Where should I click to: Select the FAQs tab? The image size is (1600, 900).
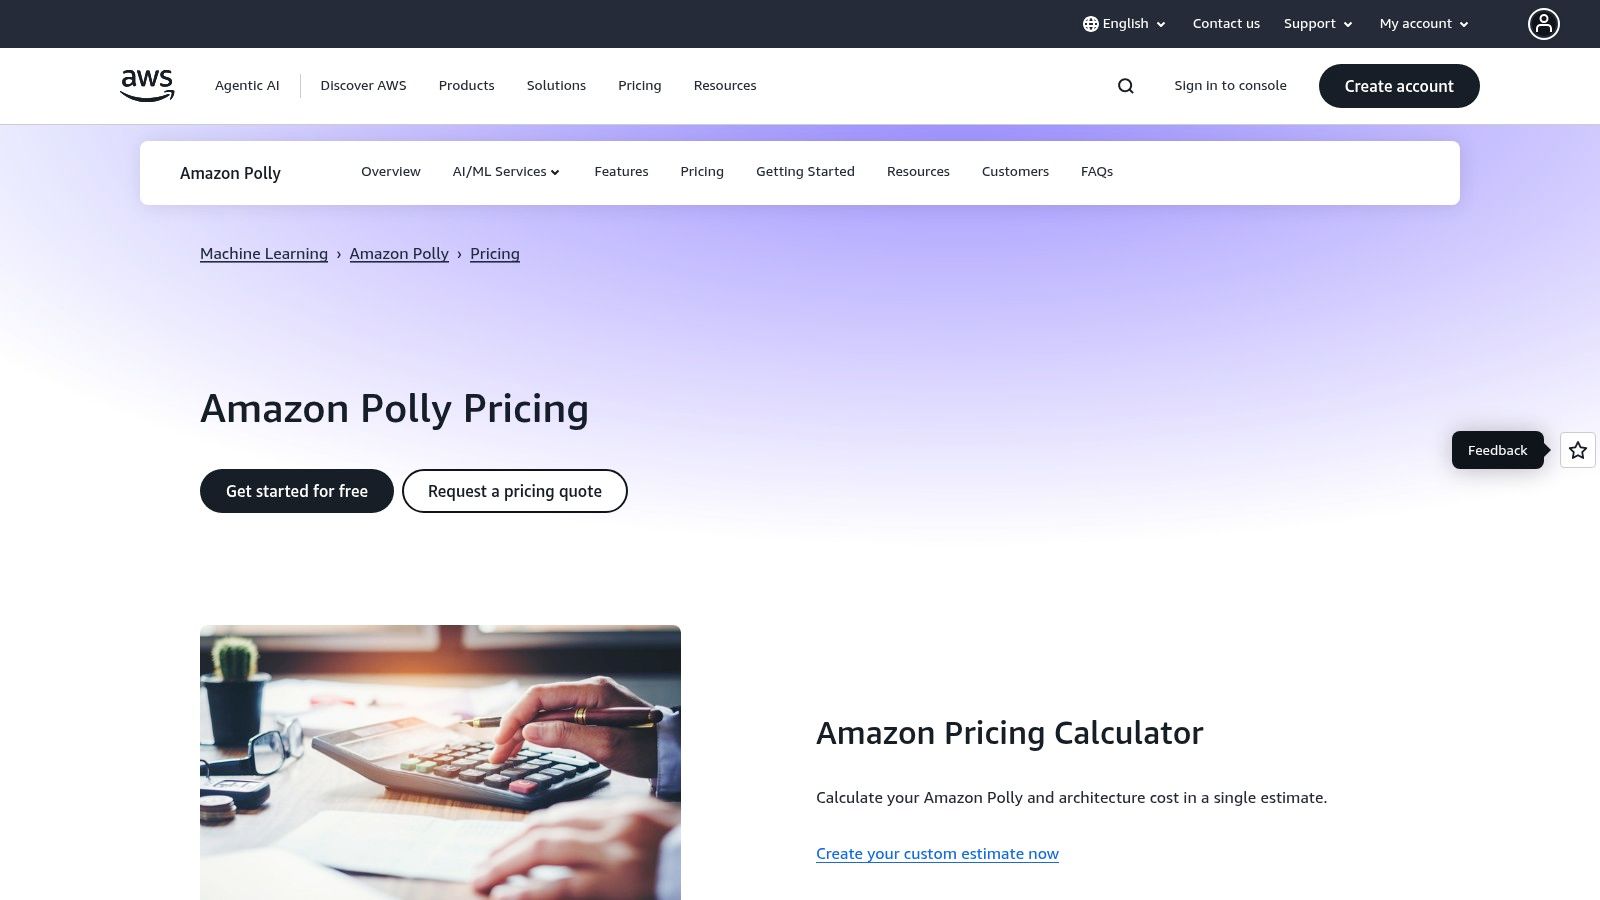click(1097, 172)
